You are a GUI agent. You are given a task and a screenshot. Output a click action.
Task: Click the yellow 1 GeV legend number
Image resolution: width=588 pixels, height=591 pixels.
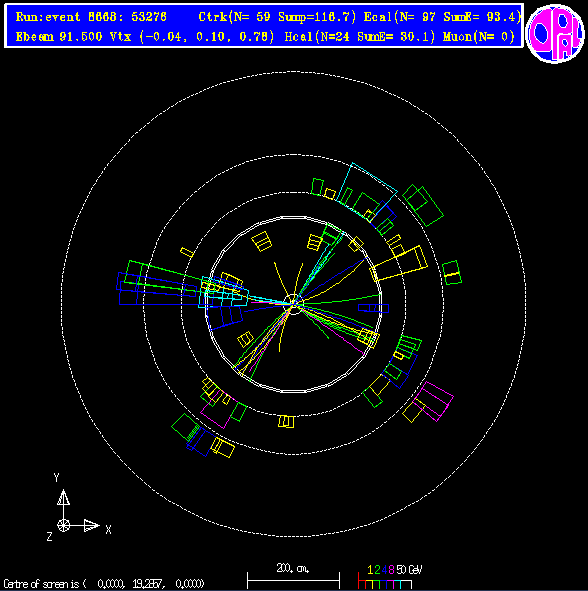[x=370, y=570]
